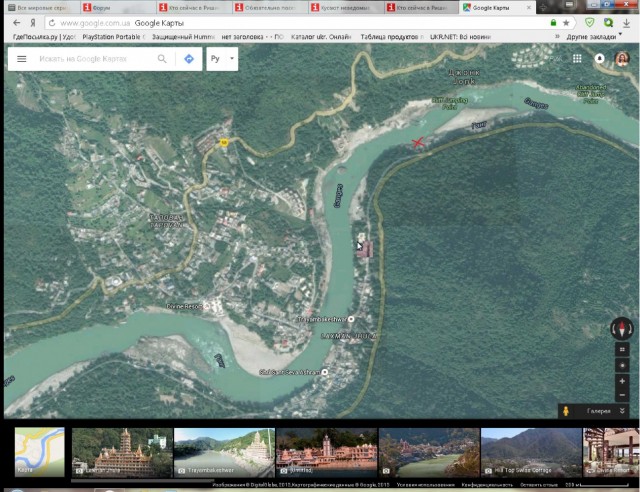Click the compass to reset north
This screenshot has height=492, width=640.
coord(622,329)
